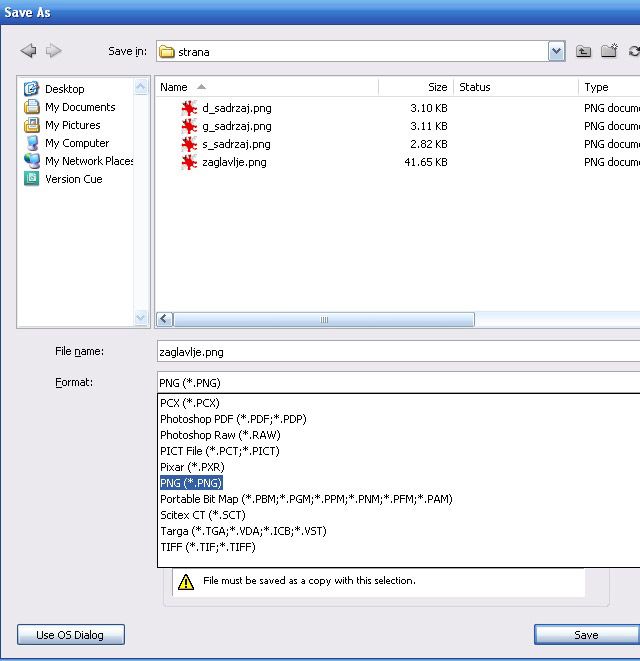Screen dimensions: 640x661
Task: Select Targa format from the list
Action: pyautogui.click(x=243, y=531)
